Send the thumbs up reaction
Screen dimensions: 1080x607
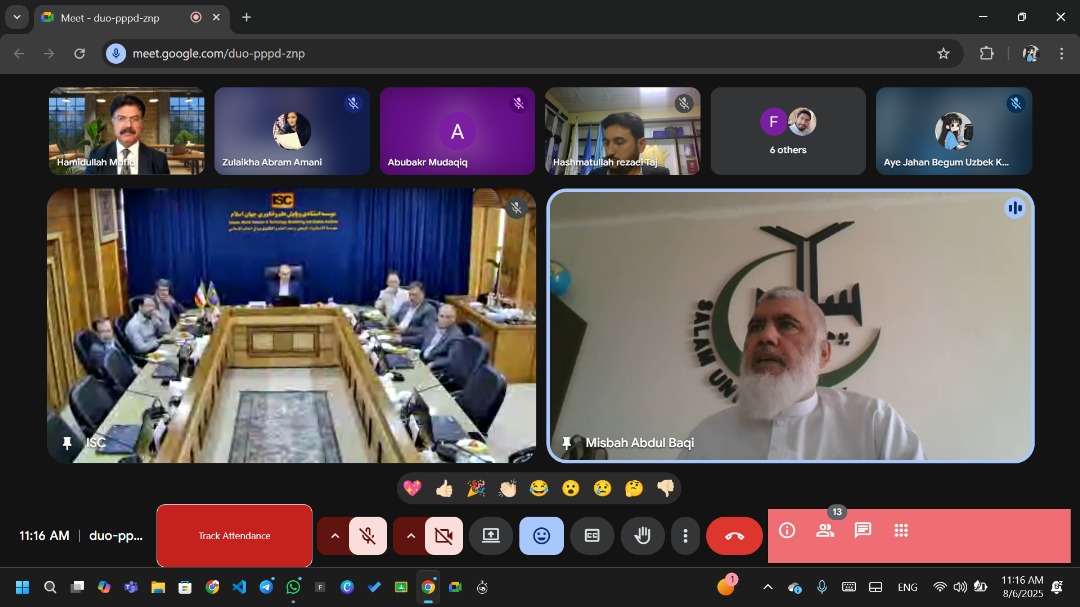pyautogui.click(x=444, y=489)
